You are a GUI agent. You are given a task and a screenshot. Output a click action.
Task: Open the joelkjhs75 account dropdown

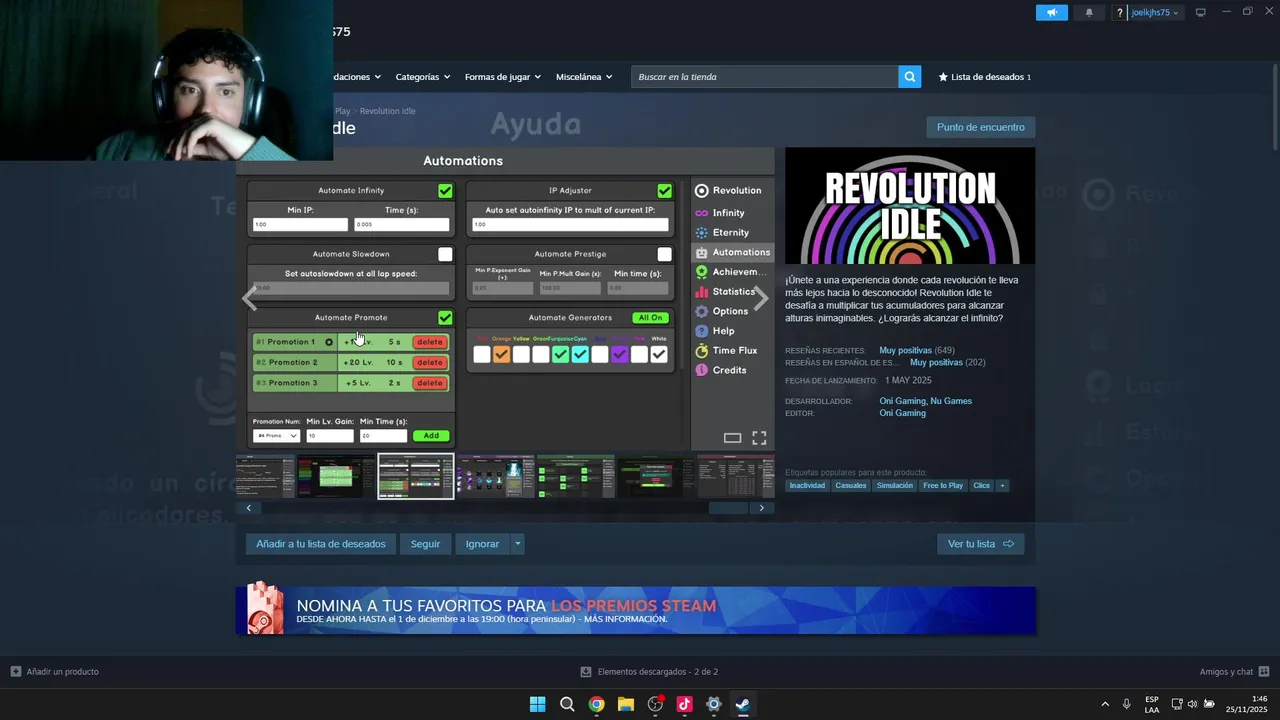tap(1155, 13)
